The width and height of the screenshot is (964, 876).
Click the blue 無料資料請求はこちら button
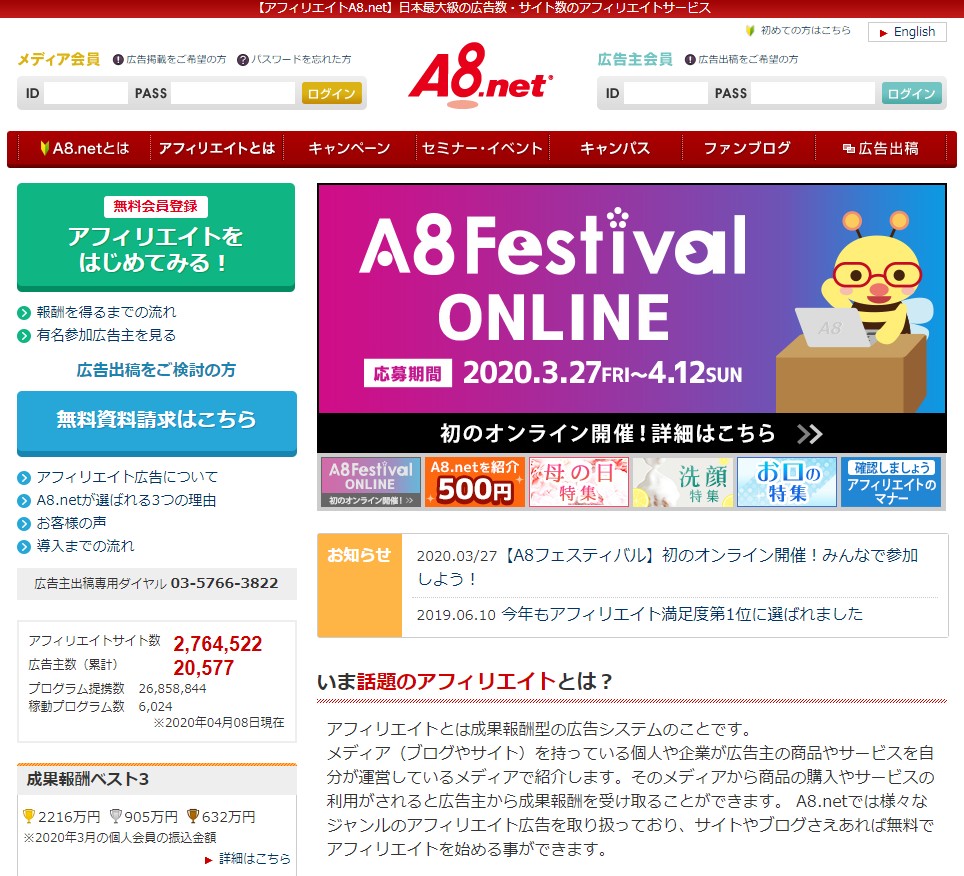tap(157, 423)
